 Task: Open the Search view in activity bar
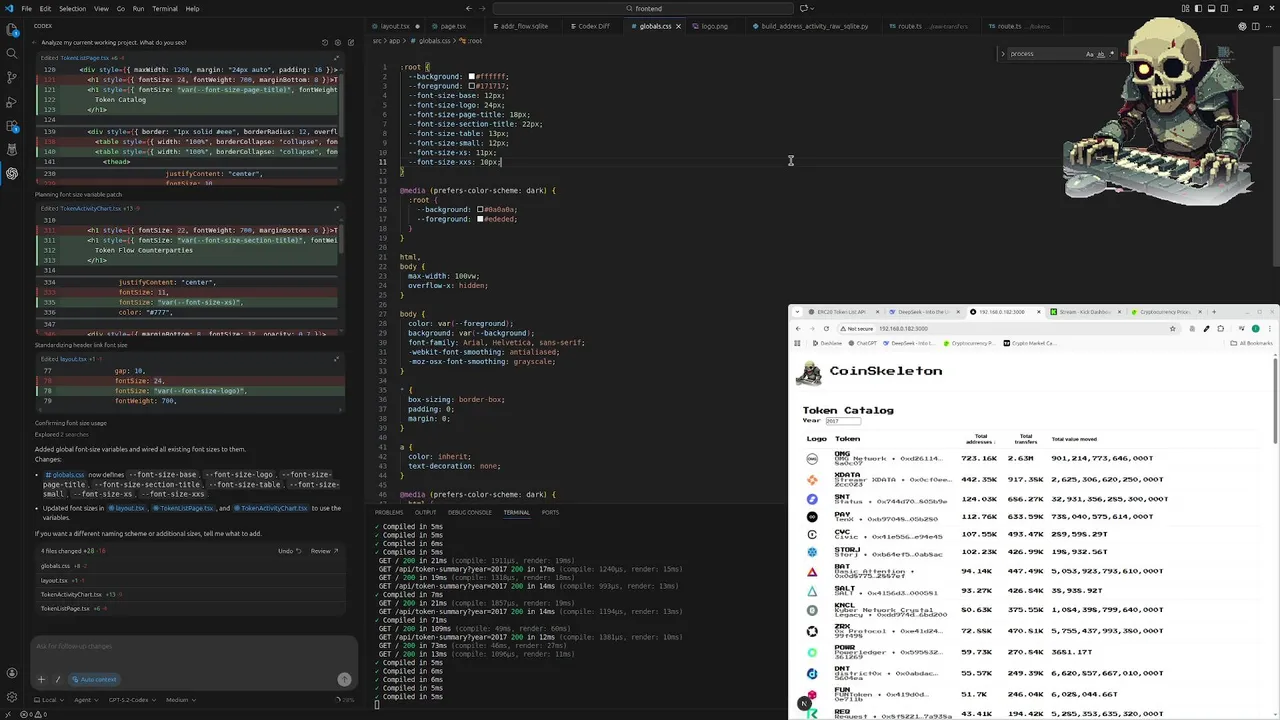tap(12, 54)
